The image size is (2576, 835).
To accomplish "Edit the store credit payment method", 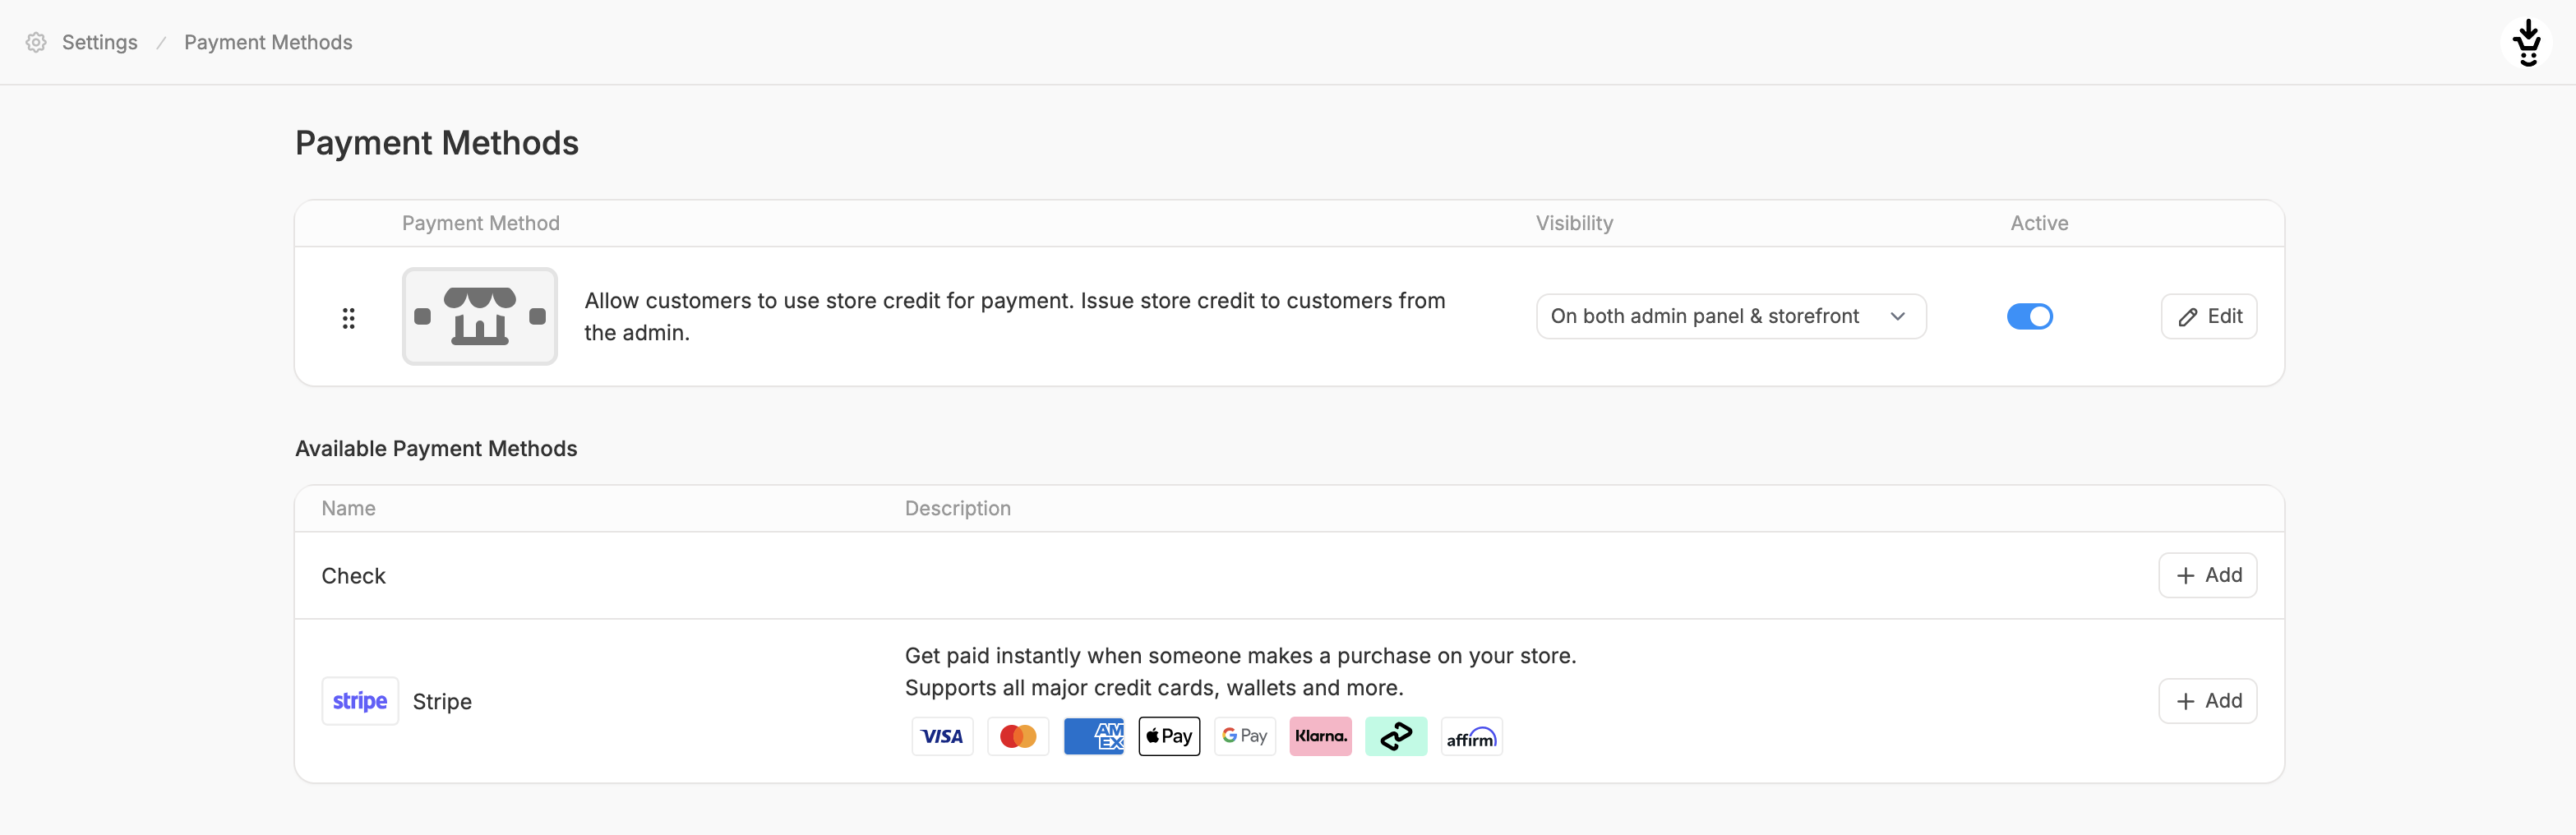I will click(x=2208, y=316).
